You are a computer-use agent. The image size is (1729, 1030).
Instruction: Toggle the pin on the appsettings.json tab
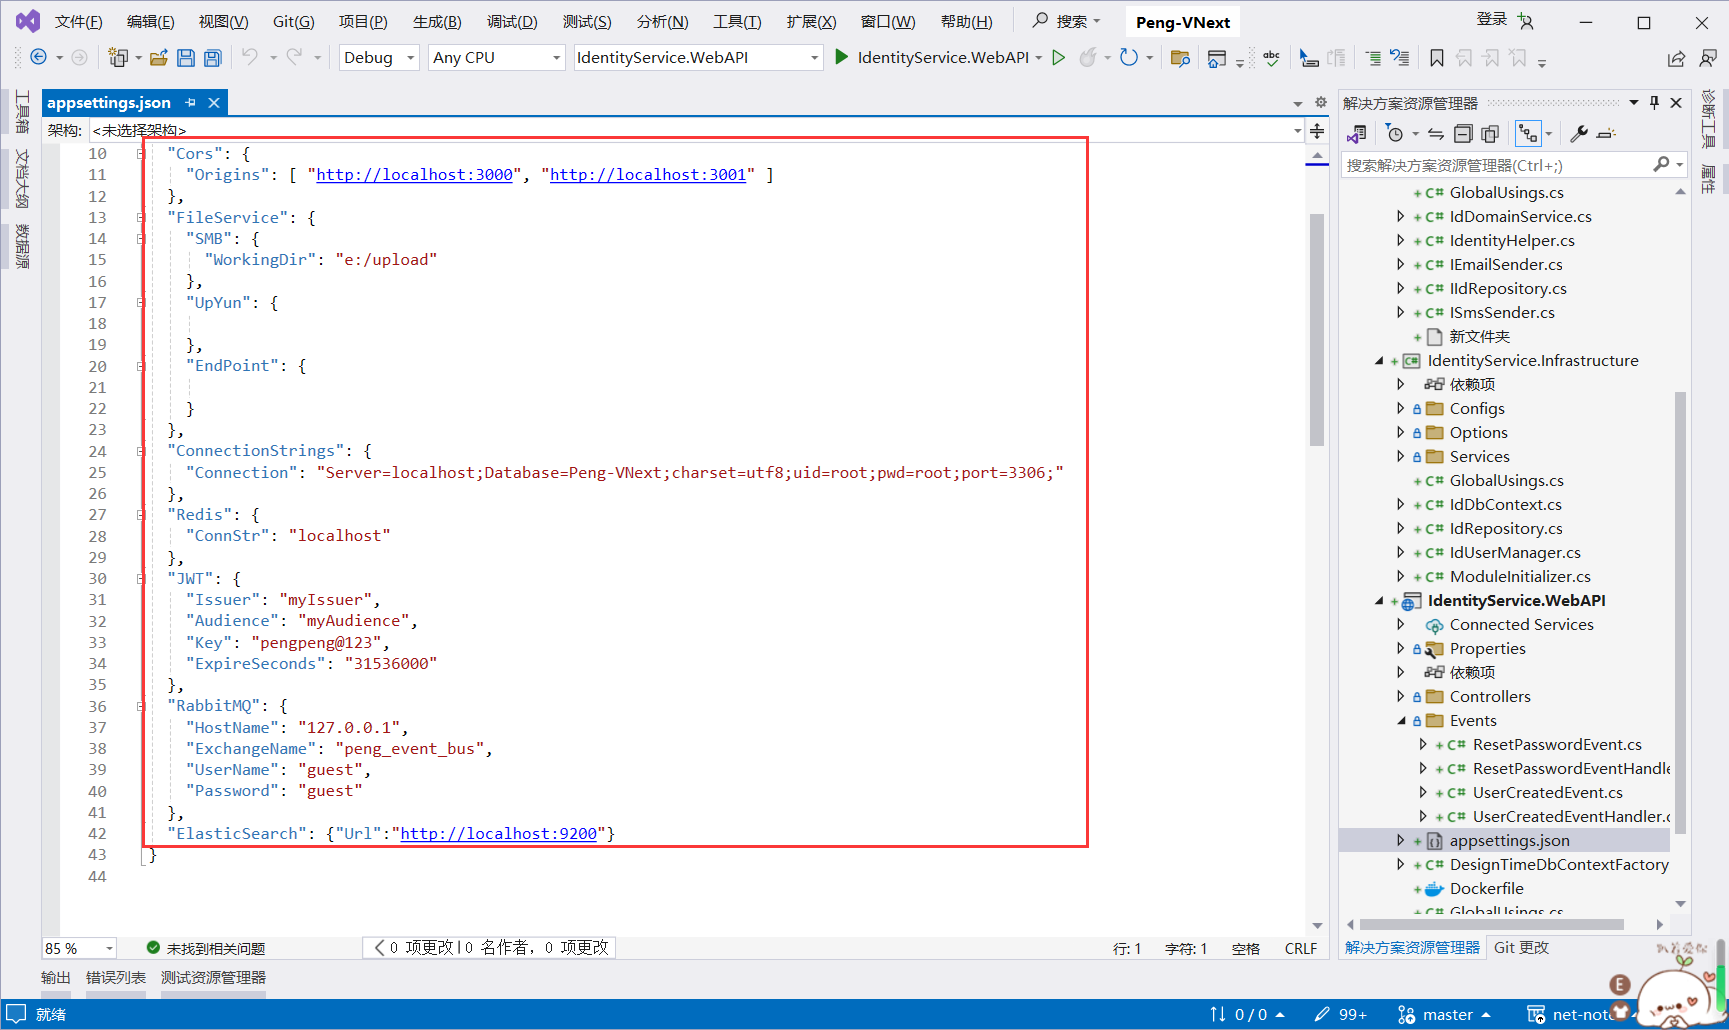tap(190, 103)
